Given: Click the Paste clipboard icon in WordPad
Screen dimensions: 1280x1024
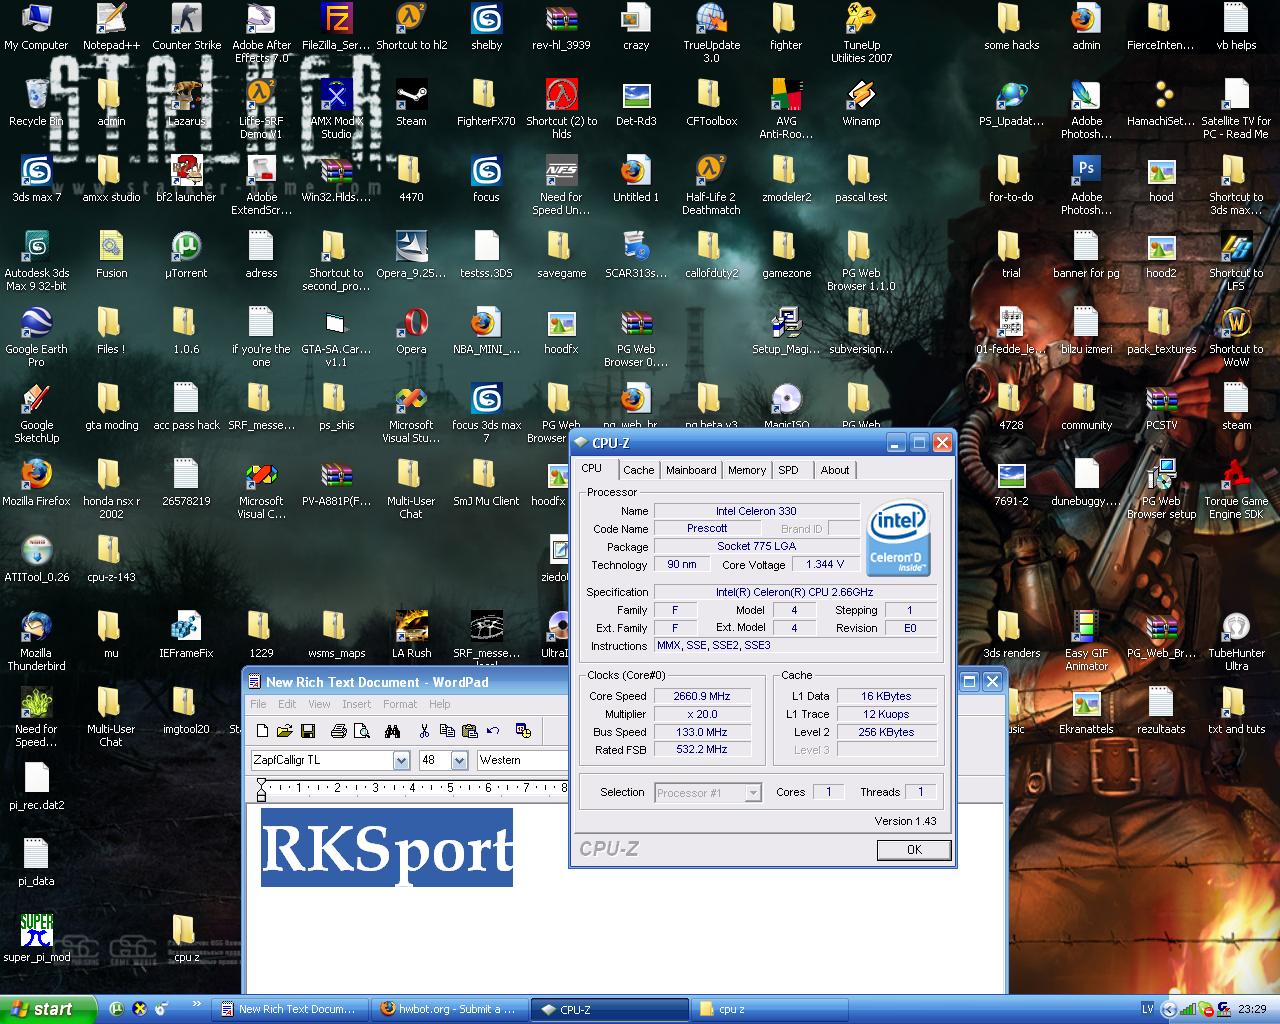Looking at the screenshot, I should (x=470, y=731).
